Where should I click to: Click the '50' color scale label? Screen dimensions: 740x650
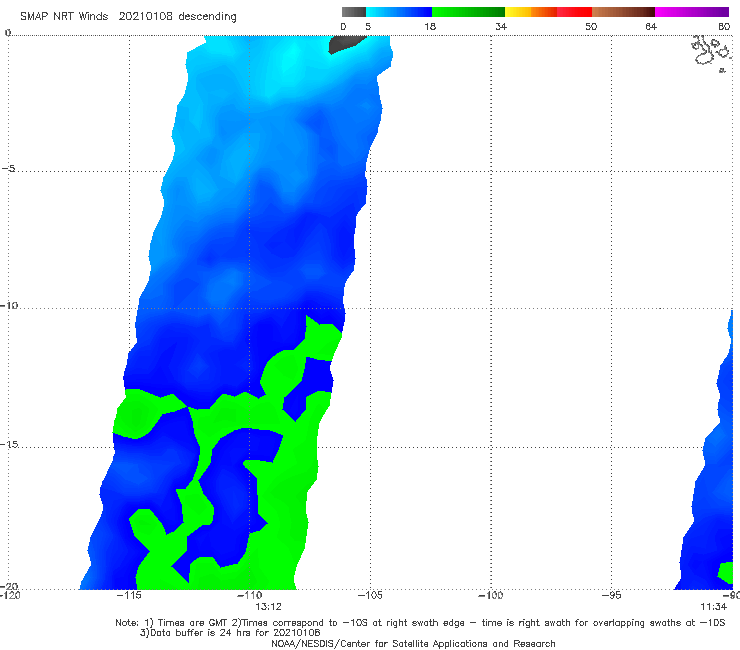tap(591, 26)
